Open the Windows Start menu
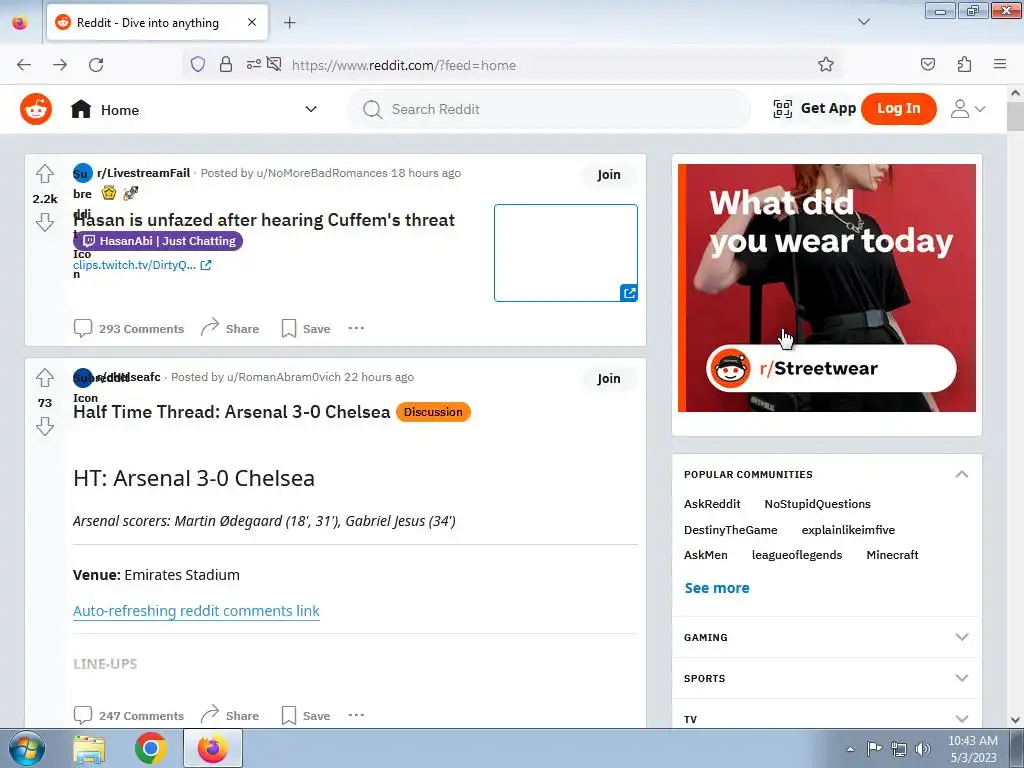This screenshot has height=768, width=1024. pyautogui.click(x=27, y=748)
